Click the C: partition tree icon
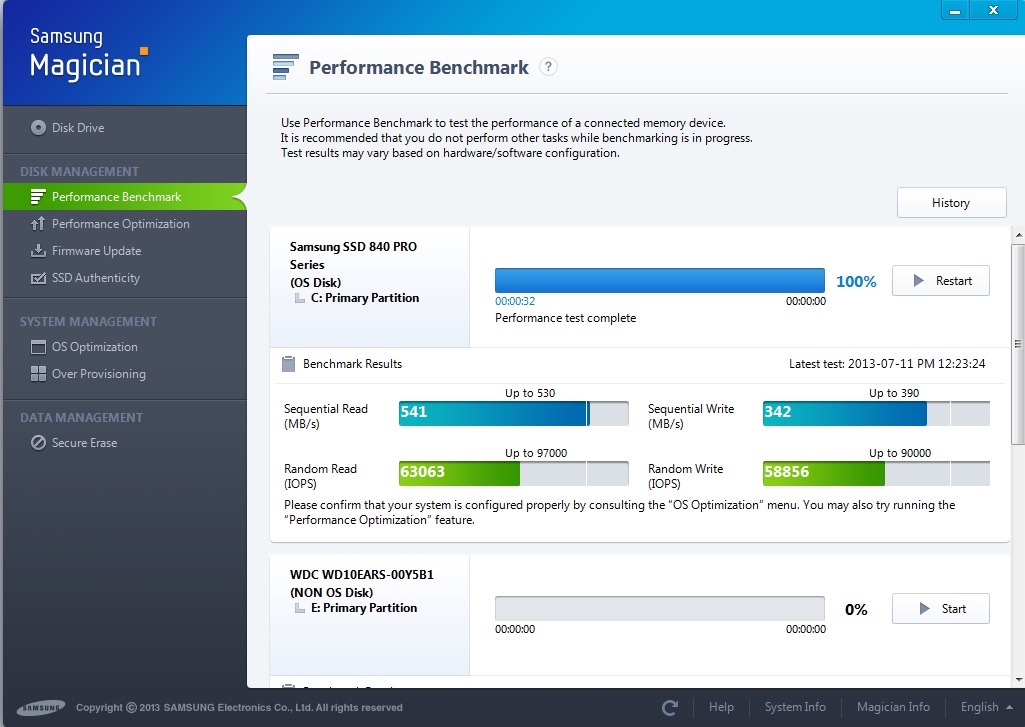 coord(299,298)
